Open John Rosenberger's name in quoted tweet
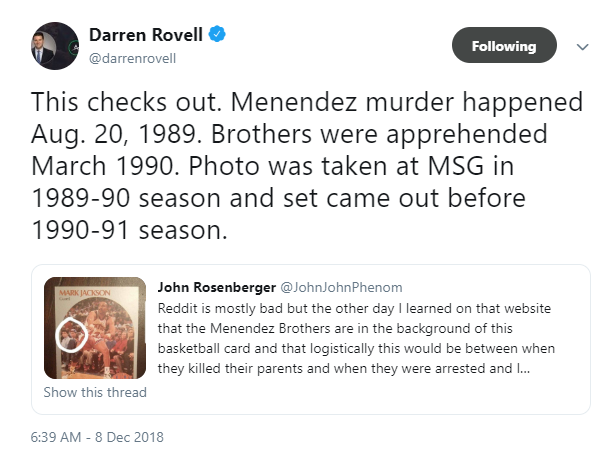607x453 pixels. pyautogui.click(x=216, y=287)
